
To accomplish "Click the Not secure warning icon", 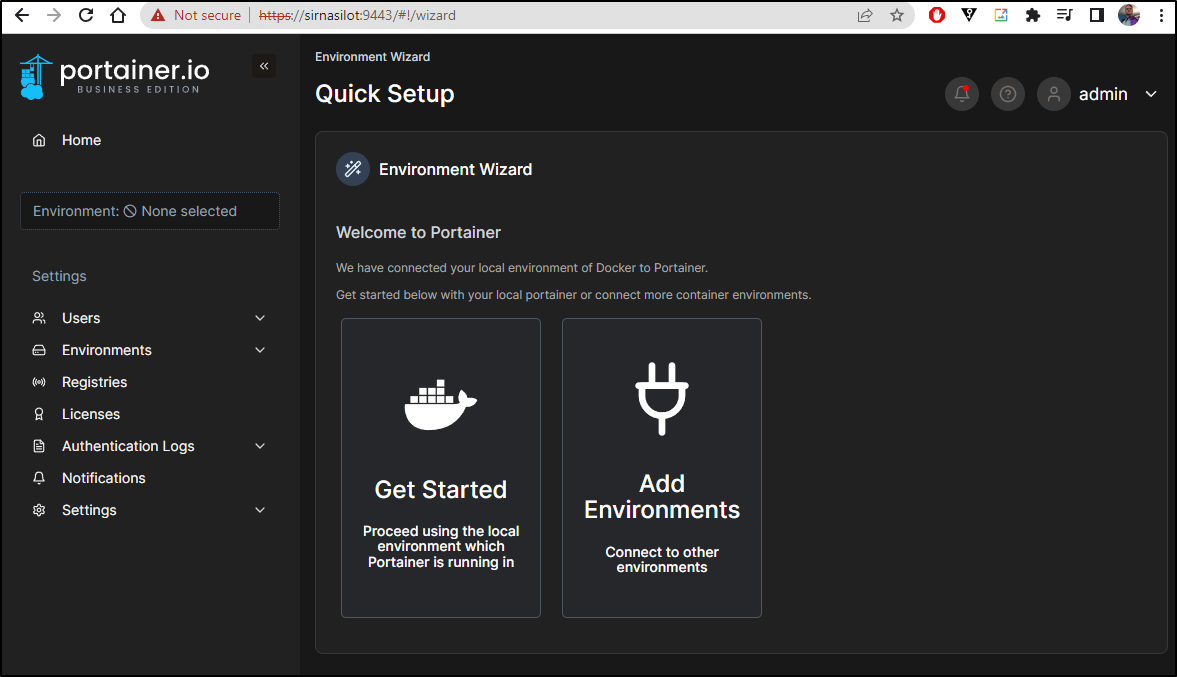I will click(158, 15).
